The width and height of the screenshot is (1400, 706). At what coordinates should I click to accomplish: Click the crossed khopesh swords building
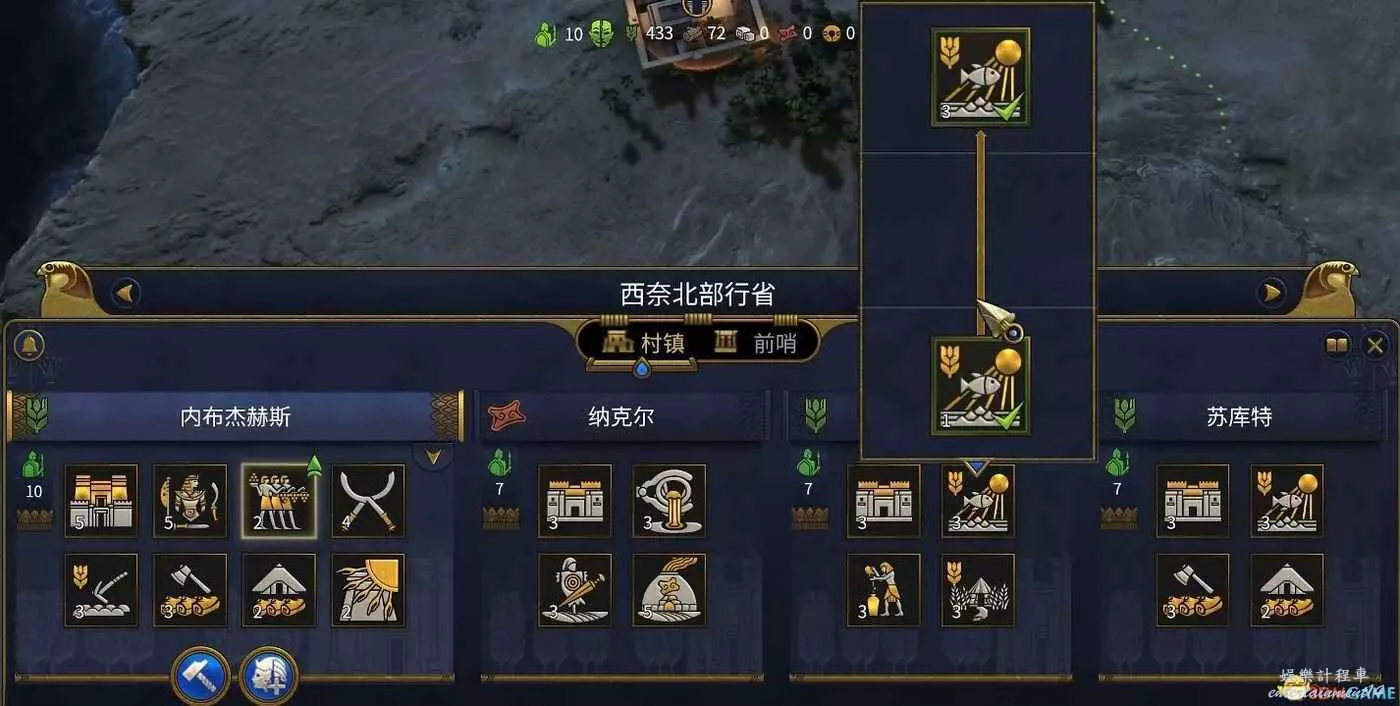point(368,501)
